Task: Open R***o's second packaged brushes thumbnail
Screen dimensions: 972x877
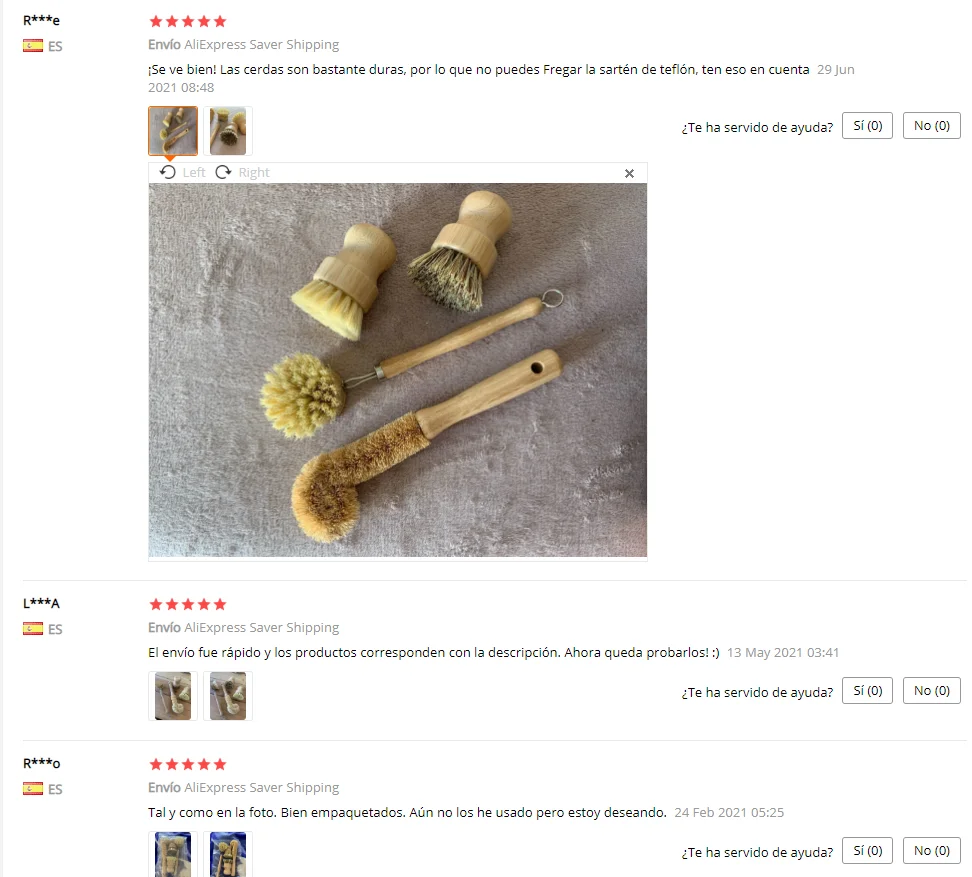Action: 228,854
